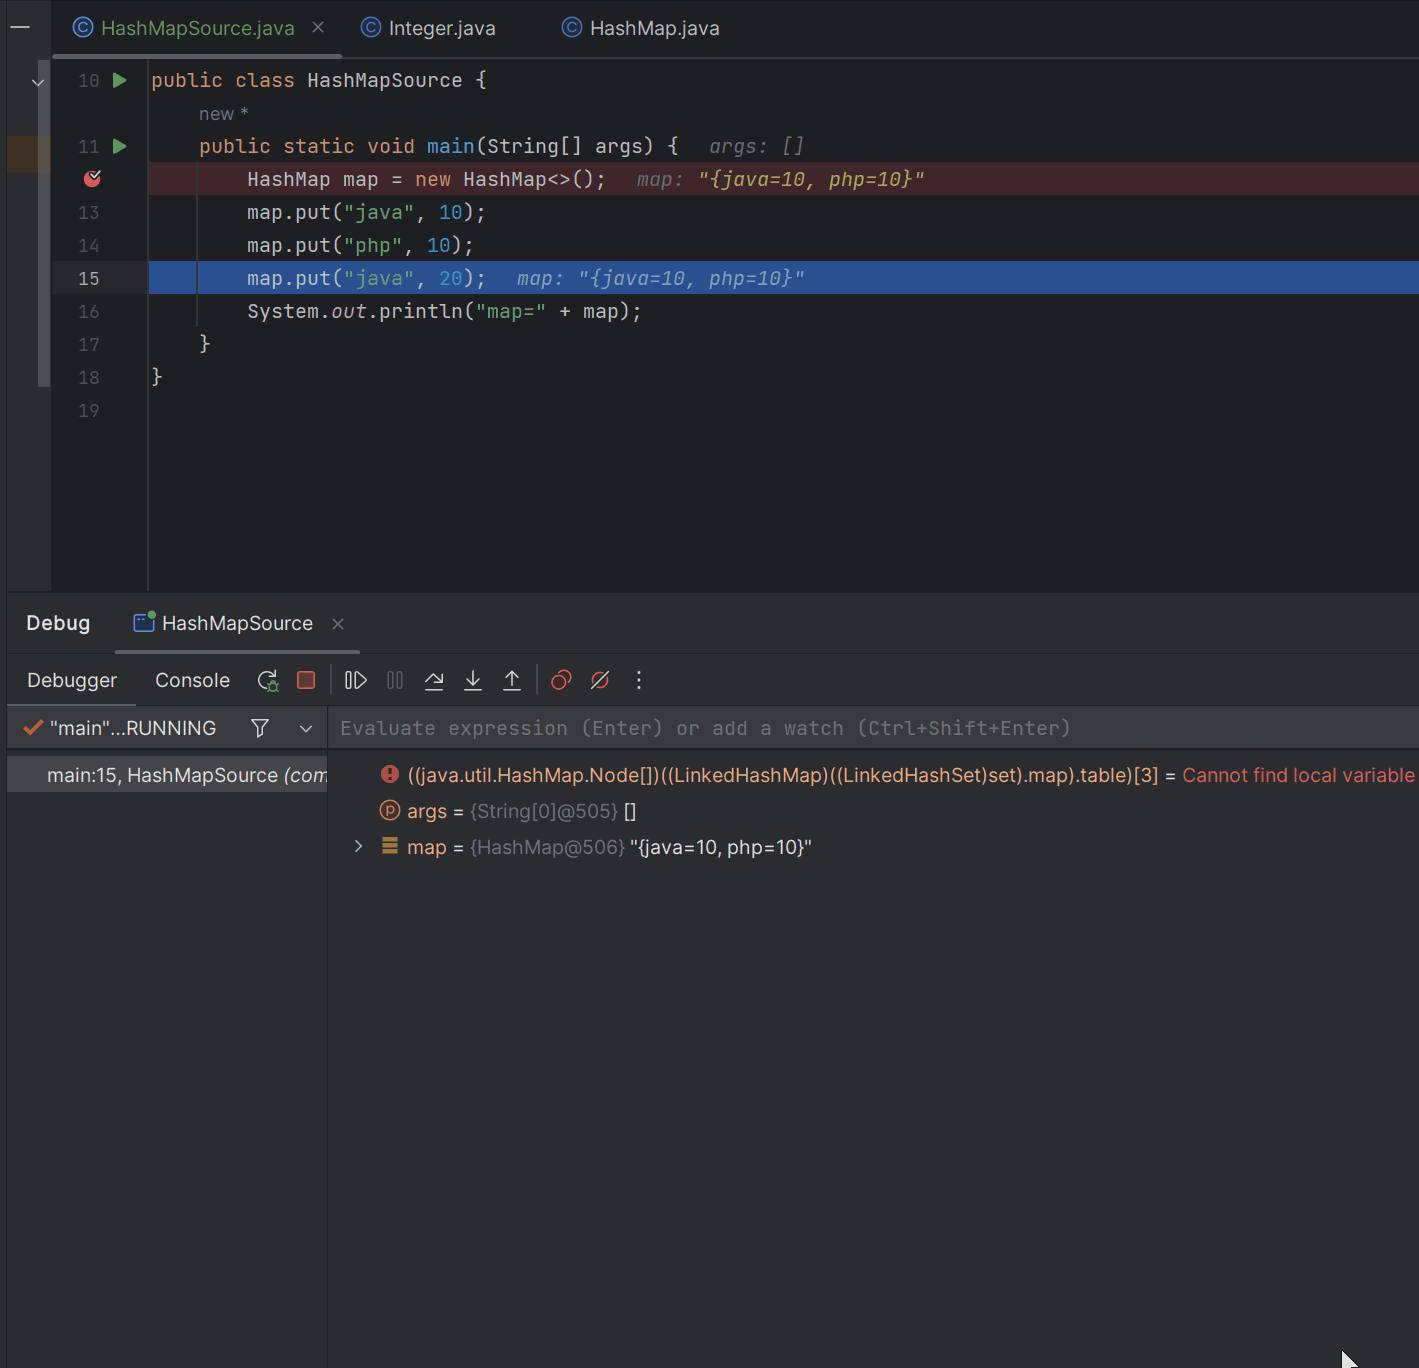Click the args parameter icon

[x=390, y=810]
